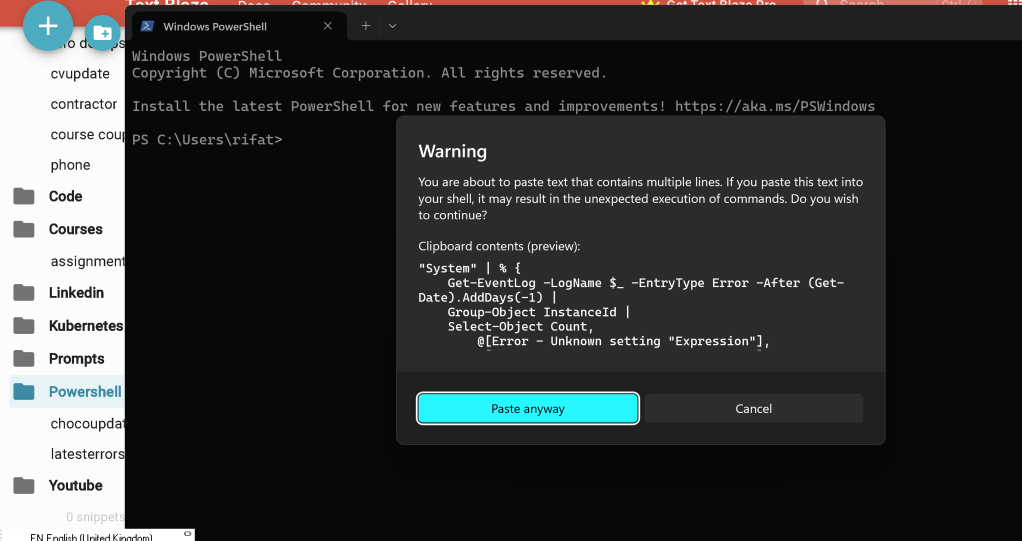Open the contractor snippet
This screenshot has height=541, width=1022.
pyautogui.click(x=83, y=104)
